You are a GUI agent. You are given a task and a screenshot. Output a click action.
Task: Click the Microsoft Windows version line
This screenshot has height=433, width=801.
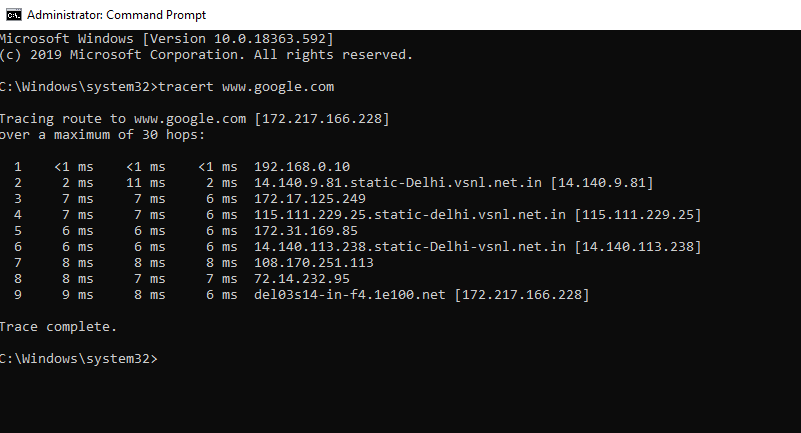tap(166, 38)
